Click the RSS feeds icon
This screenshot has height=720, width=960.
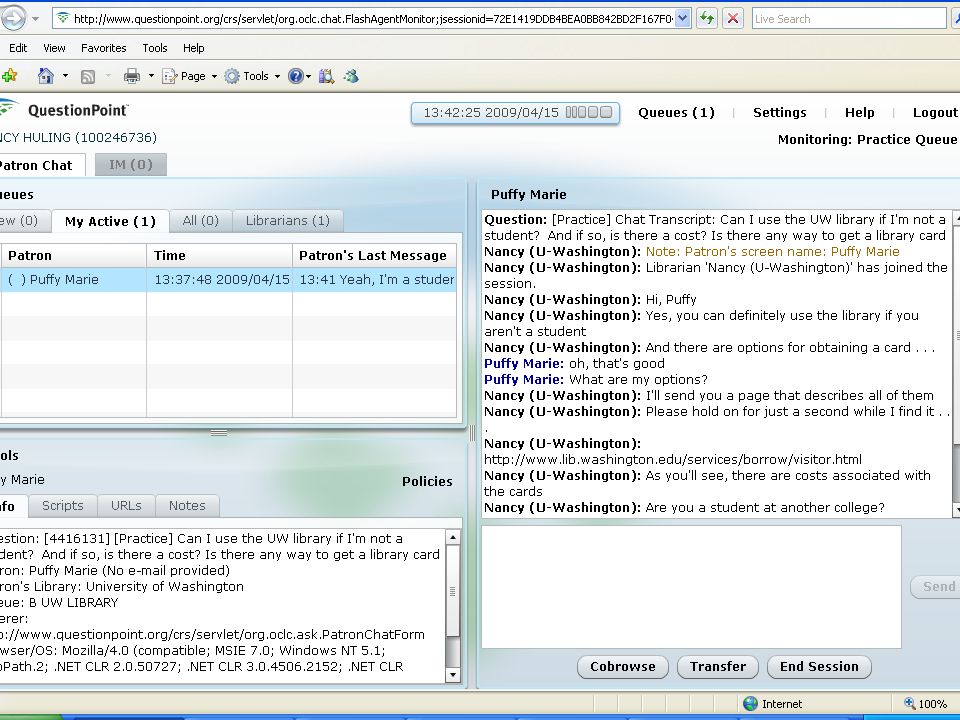tap(88, 77)
